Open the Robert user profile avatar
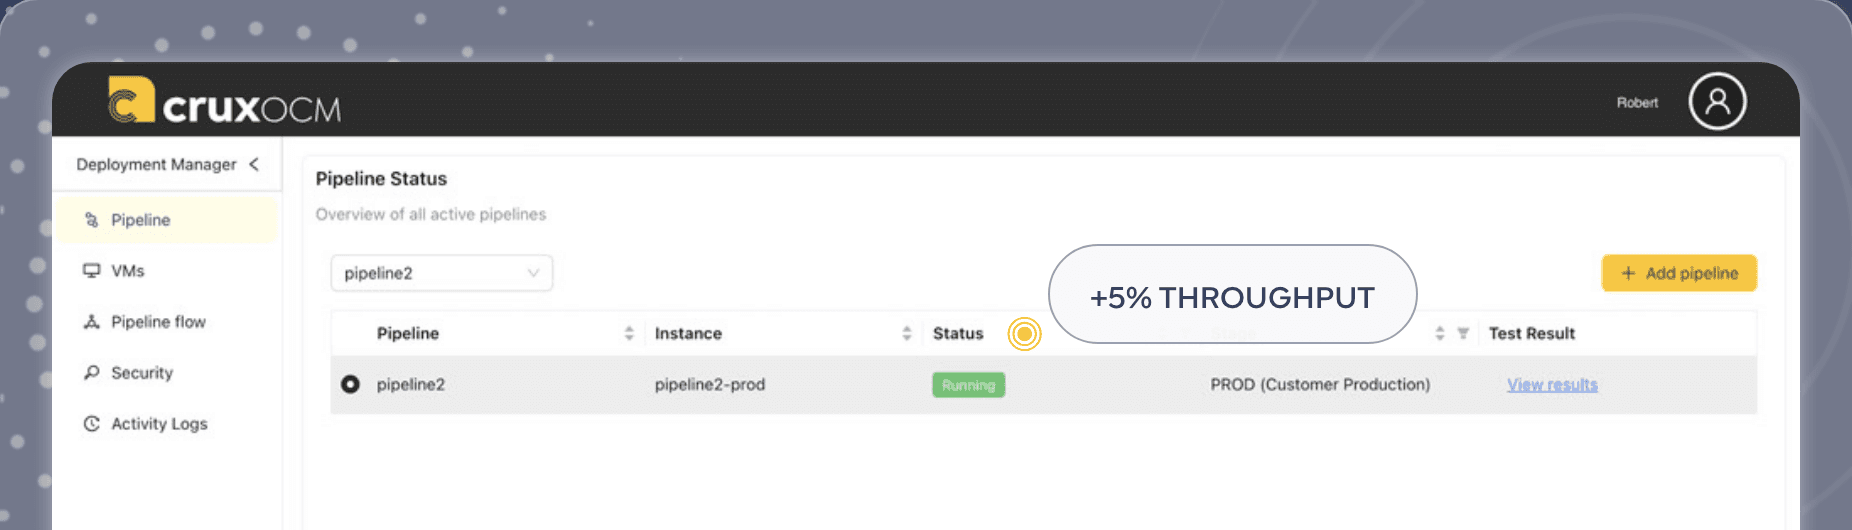This screenshot has width=1852, height=530. [x=1717, y=101]
